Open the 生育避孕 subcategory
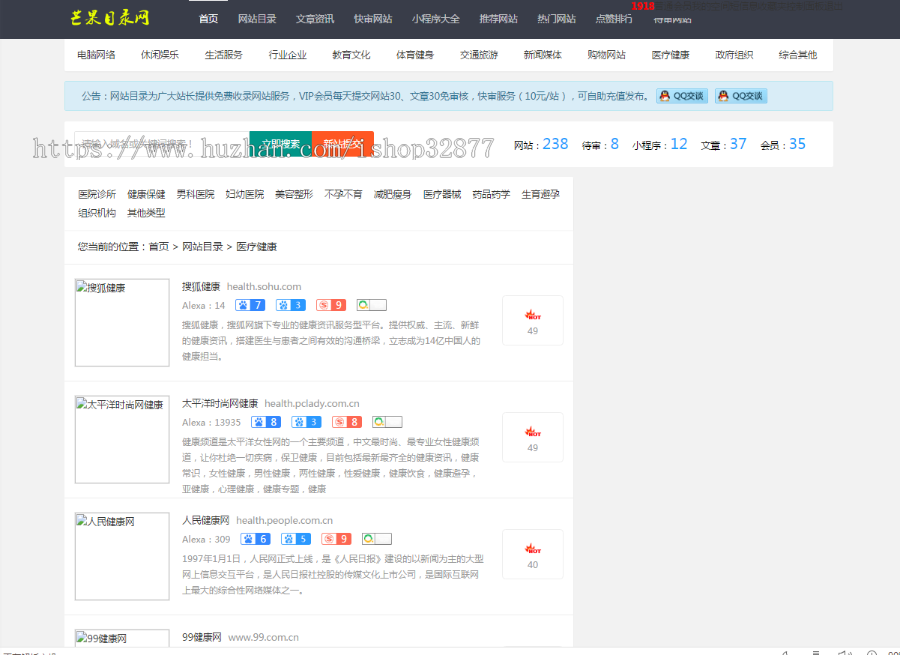Screen dimensions: 900x655 [540, 195]
